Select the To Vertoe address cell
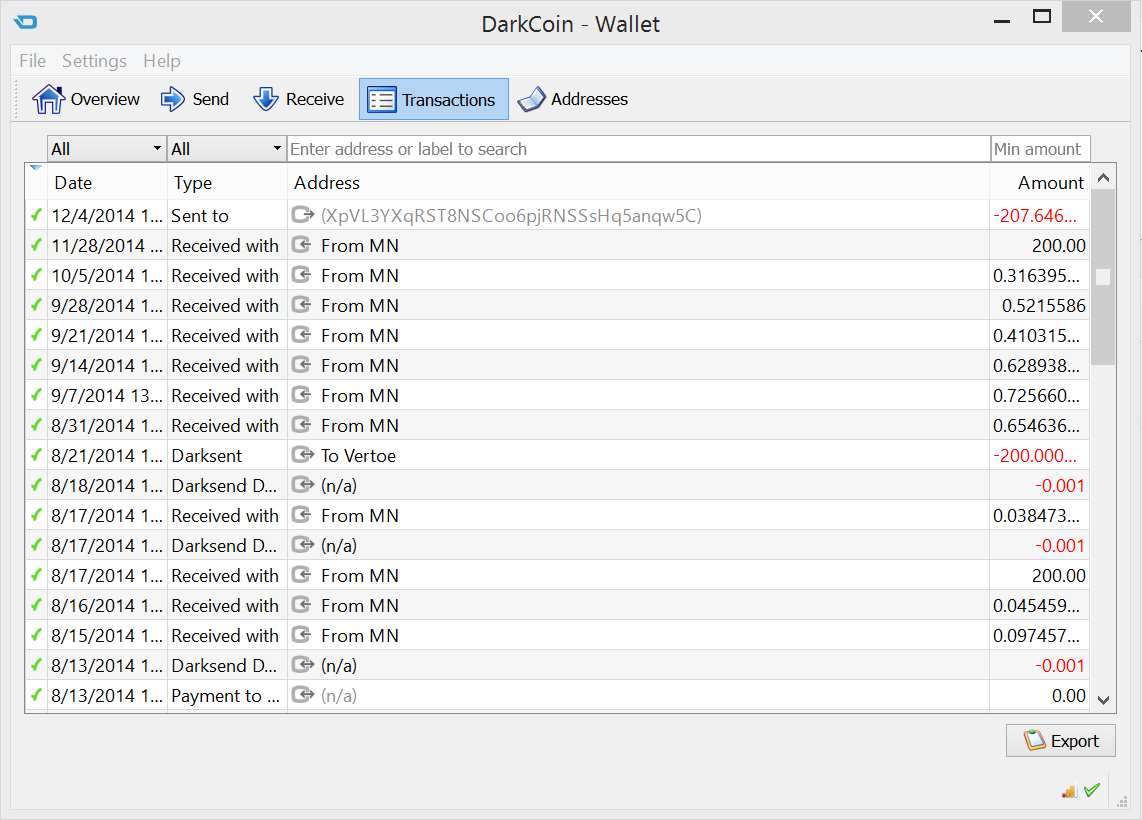 tap(638, 455)
